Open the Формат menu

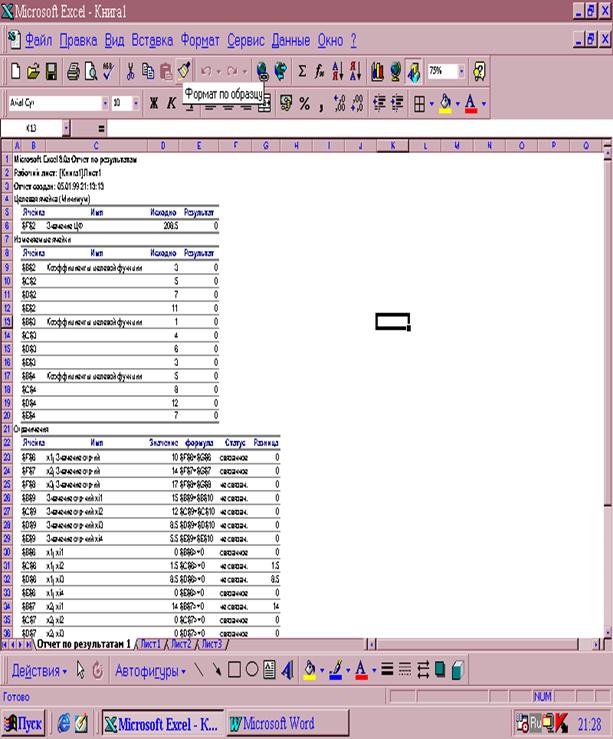[200, 41]
